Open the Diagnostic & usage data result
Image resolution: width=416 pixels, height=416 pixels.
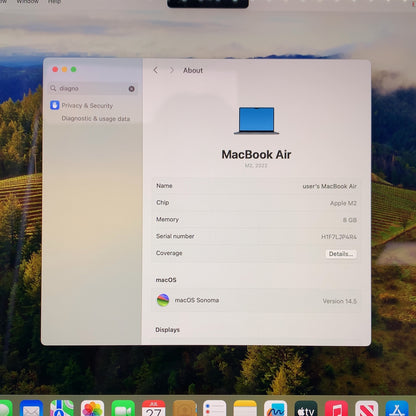(x=96, y=119)
